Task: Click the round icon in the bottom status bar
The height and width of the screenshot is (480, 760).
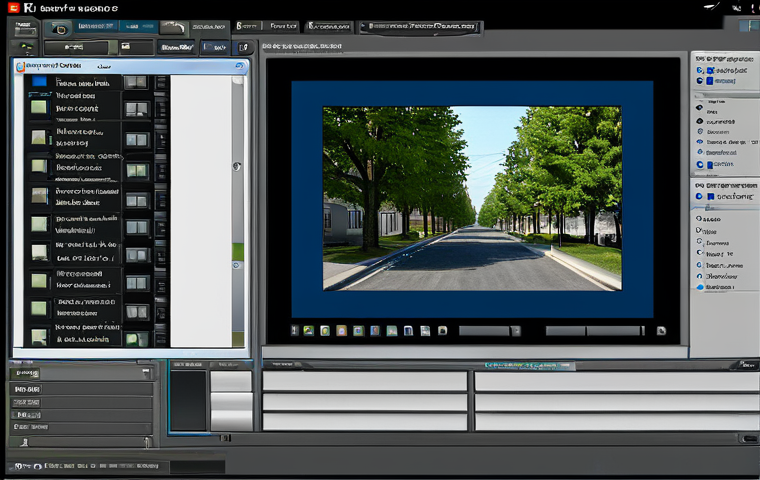Action: point(37,466)
